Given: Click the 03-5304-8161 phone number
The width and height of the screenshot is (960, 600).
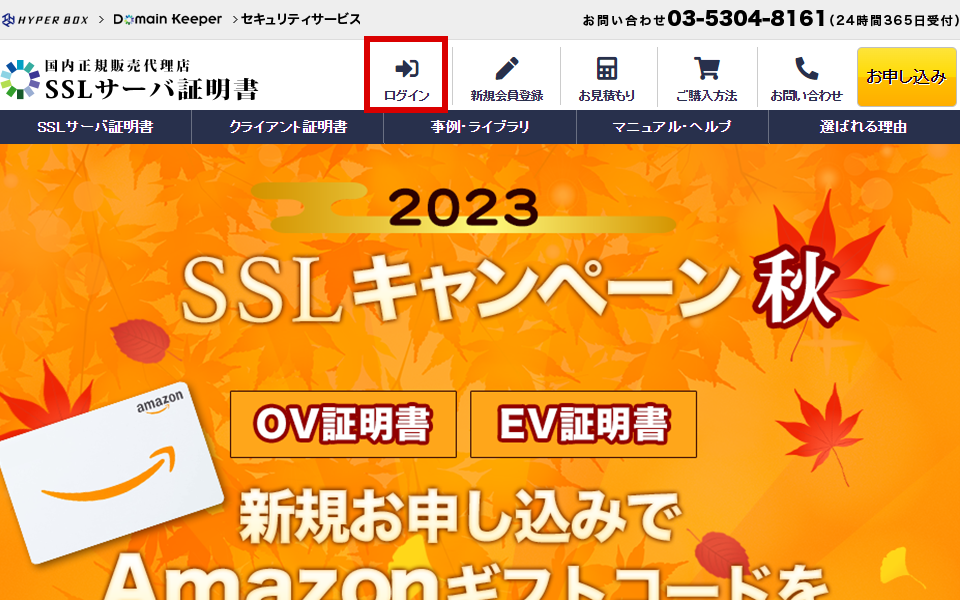Looking at the screenshot, I should click(747, 18).
